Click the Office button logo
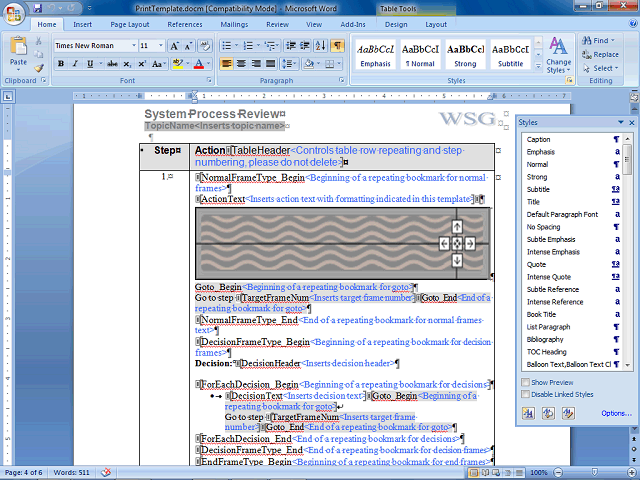 click(x=14, y=14)
